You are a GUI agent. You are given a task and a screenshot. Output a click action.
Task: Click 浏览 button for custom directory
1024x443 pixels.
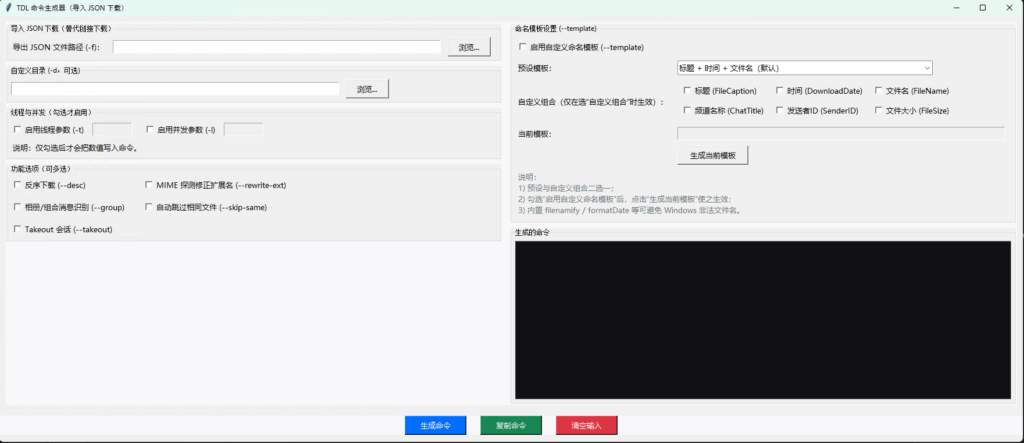368,89
